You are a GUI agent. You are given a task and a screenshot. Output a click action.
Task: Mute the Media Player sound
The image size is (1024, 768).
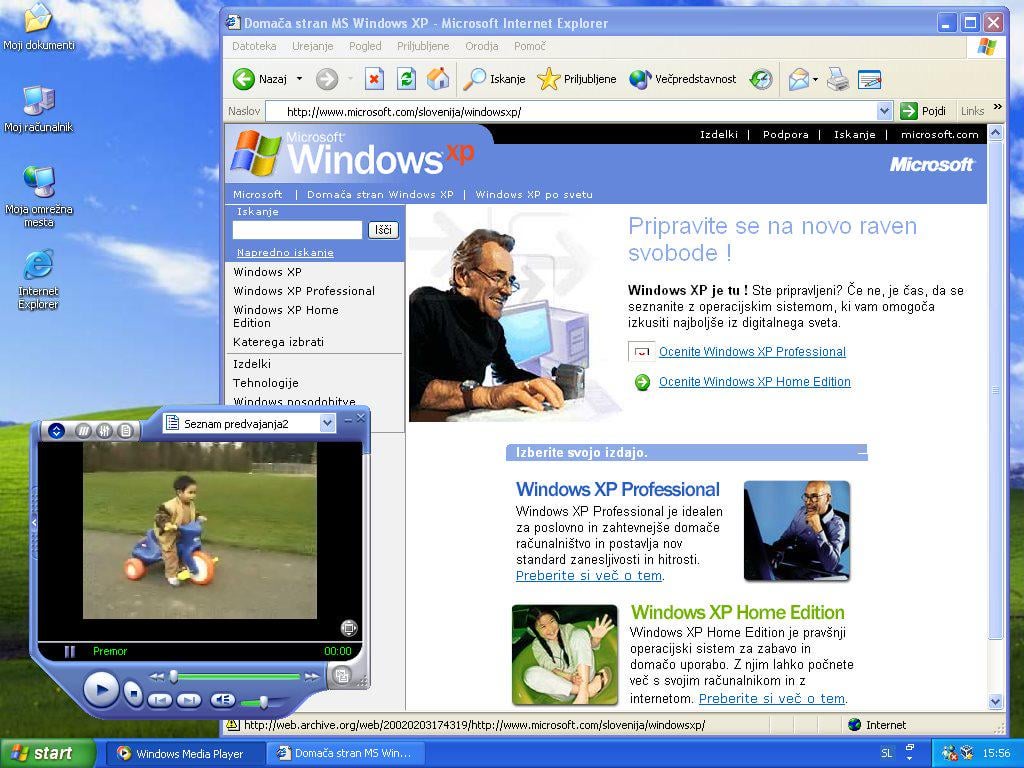(x=222, y=700)
